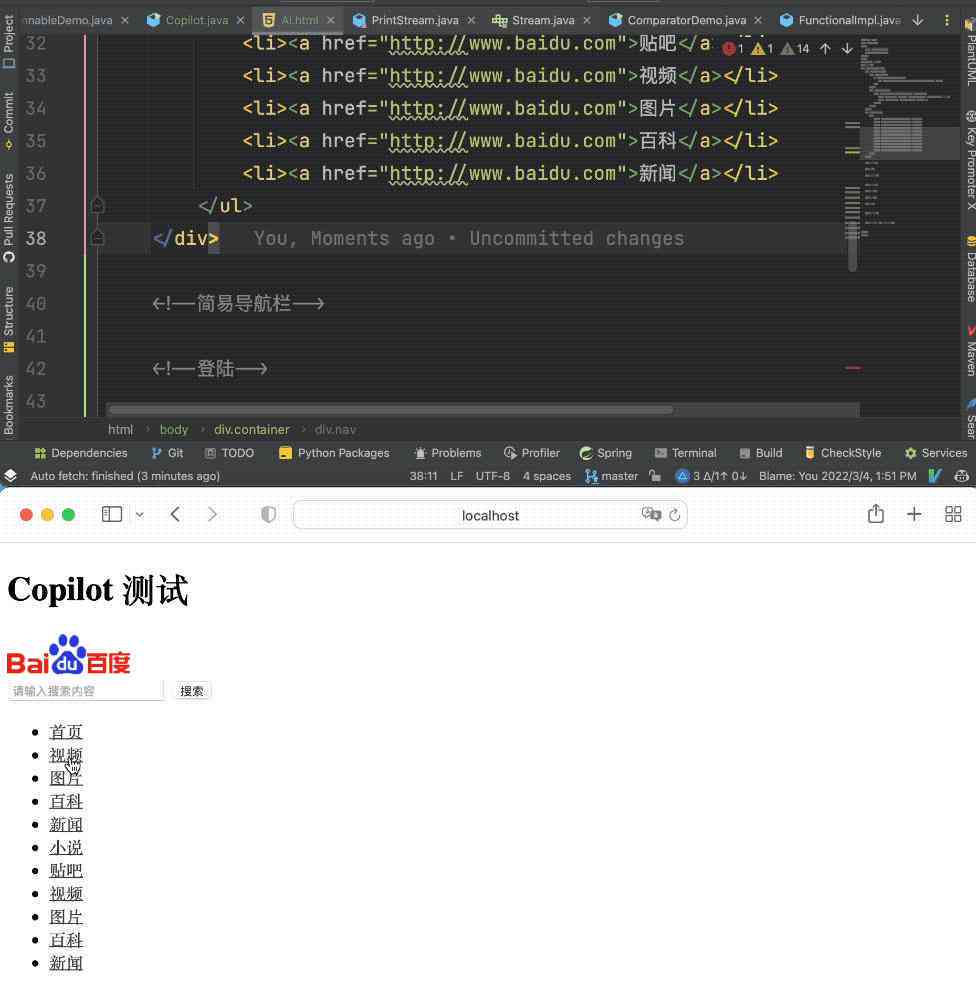976x1004 pixels.
Task: Click the Copilot status bar icon
Action: coord(961,476)
